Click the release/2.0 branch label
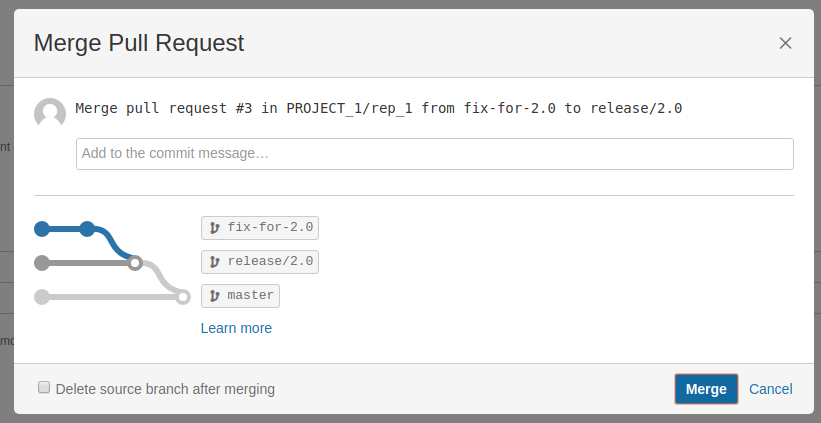The image size is (821, 423). tap(270, 262)
